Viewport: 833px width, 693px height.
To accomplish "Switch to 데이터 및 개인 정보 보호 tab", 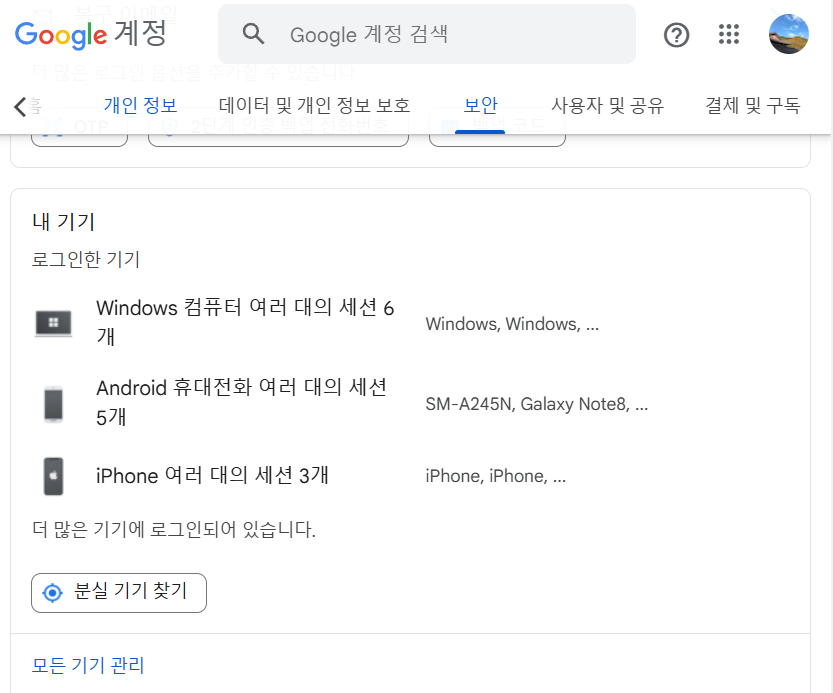I will click(x=314, y=105).
